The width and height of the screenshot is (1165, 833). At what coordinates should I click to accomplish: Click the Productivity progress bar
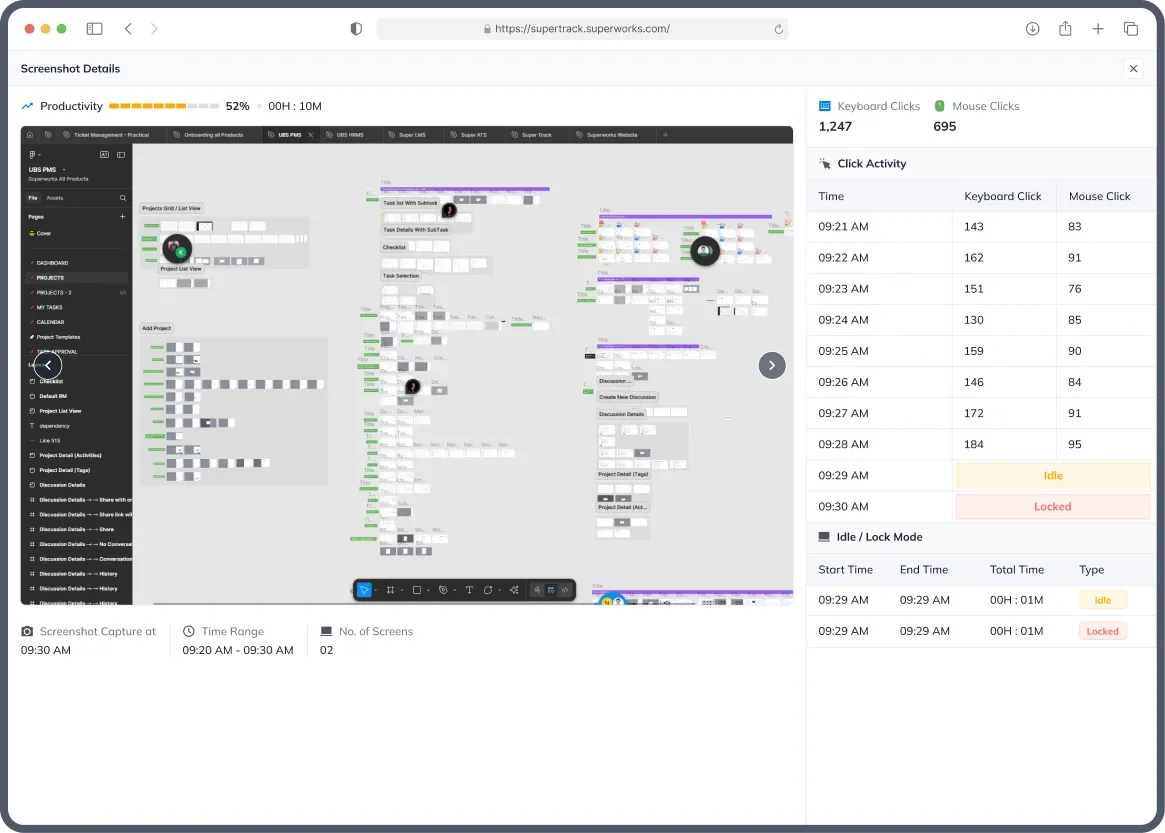click(x=166, y=105)
